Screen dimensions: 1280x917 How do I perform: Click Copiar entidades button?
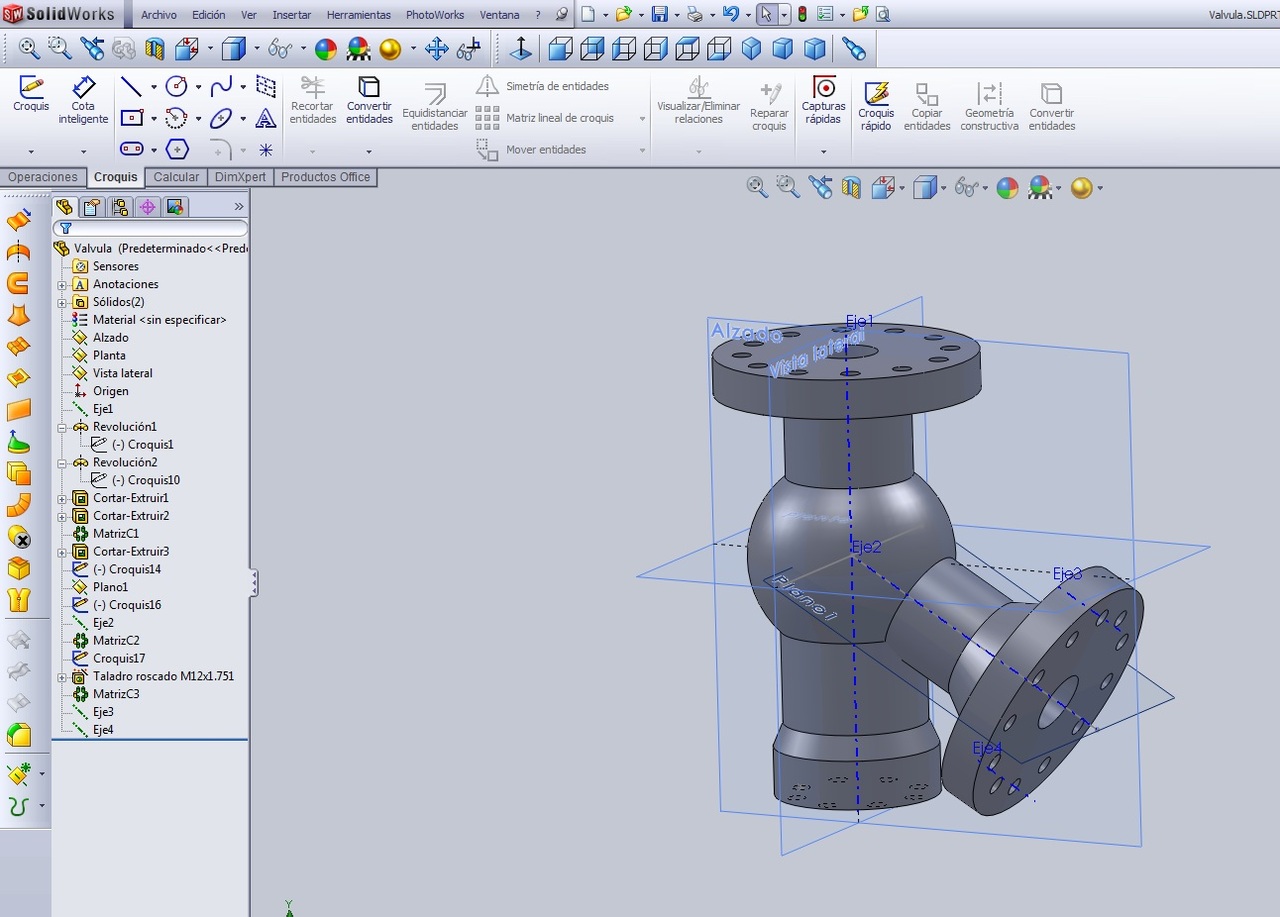click(x=927, y=107)
